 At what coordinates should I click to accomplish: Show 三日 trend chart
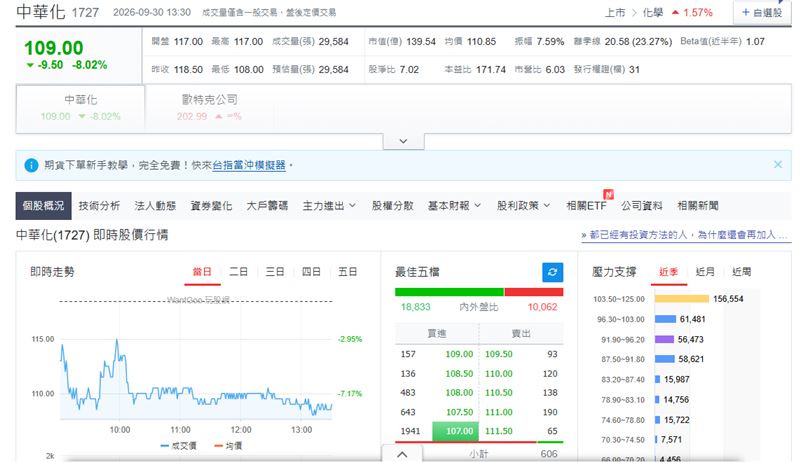coord(275,272)
